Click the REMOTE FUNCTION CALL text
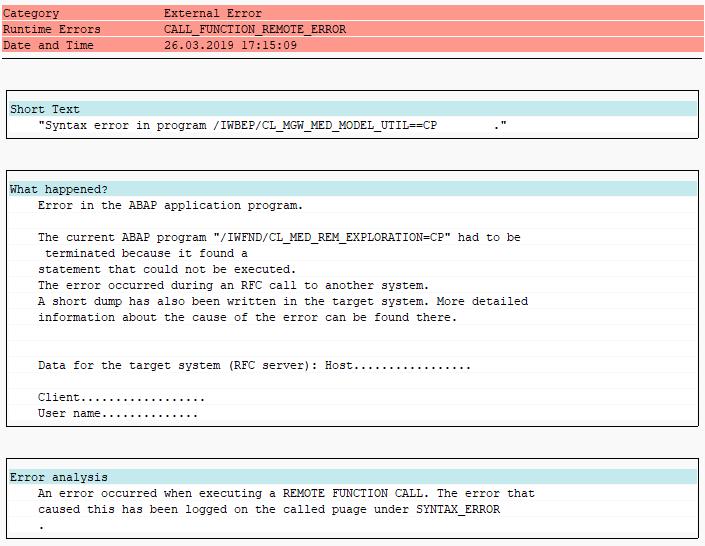Image resolution: width=705 pixels, height=546 pixels. coord(353,493)
